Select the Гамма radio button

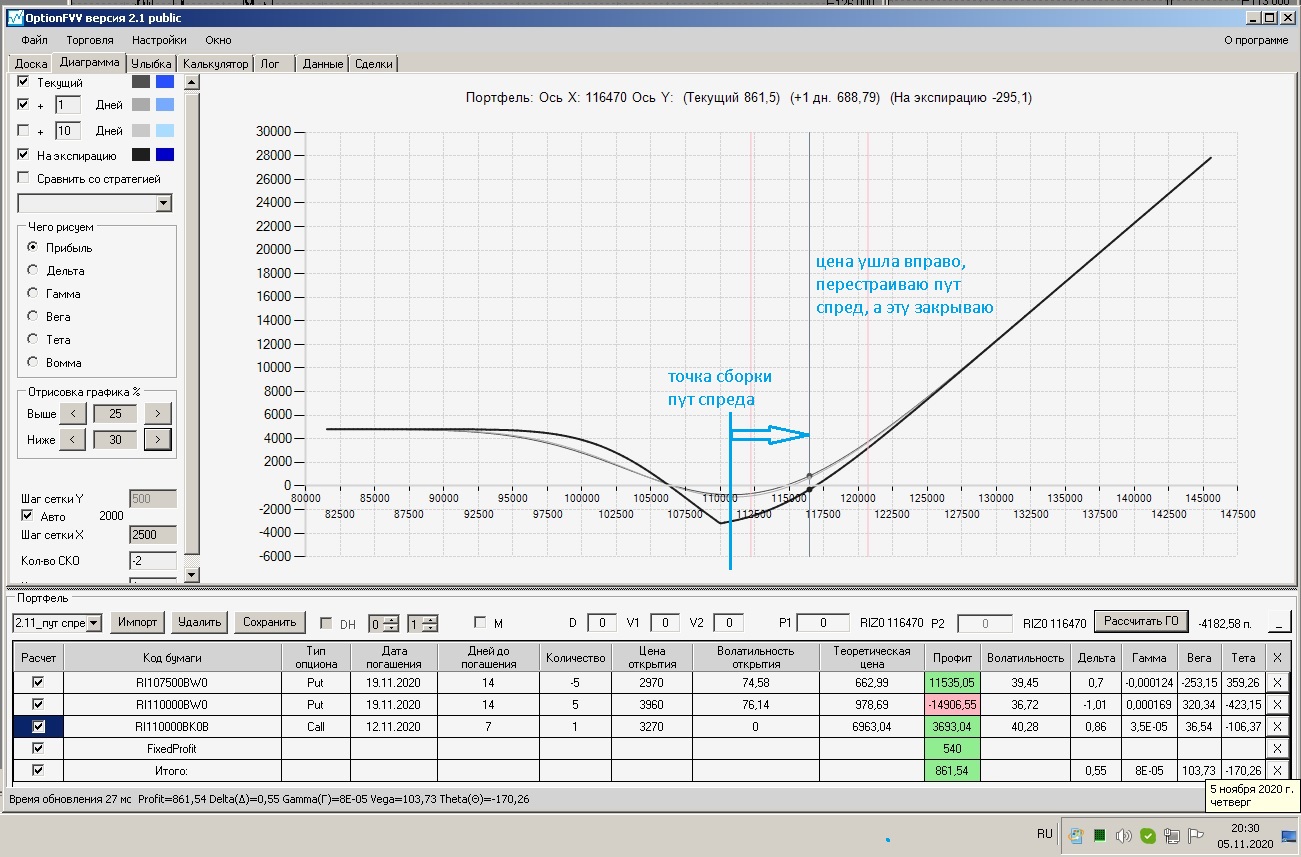pos(33,293)
